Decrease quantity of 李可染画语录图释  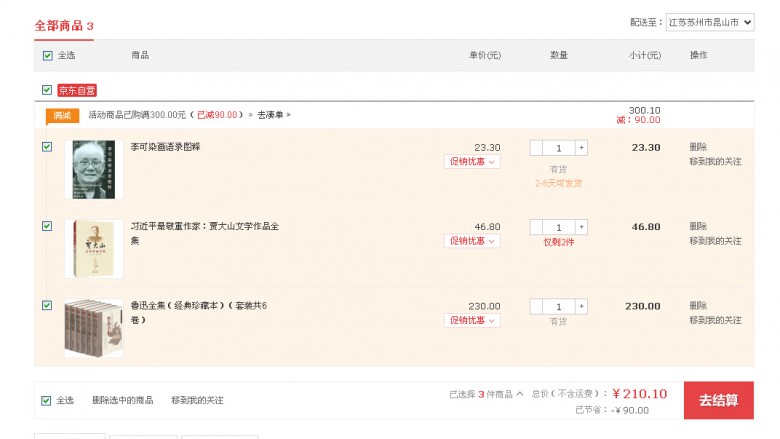(x=536, y=148)
